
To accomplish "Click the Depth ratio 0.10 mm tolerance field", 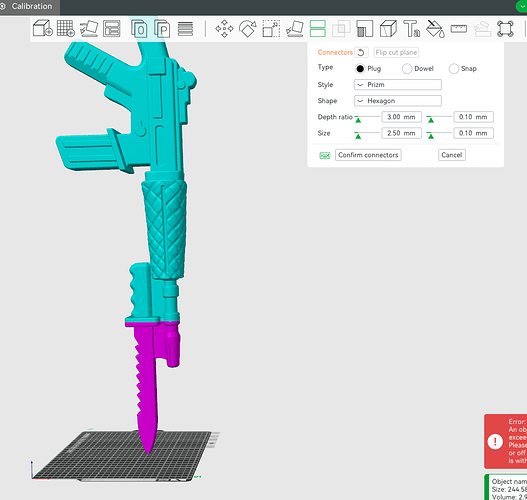I will coord(474,117).
